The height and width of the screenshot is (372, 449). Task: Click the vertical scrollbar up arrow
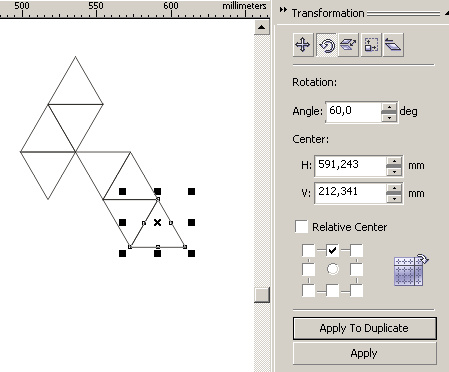tap(262, 27)
